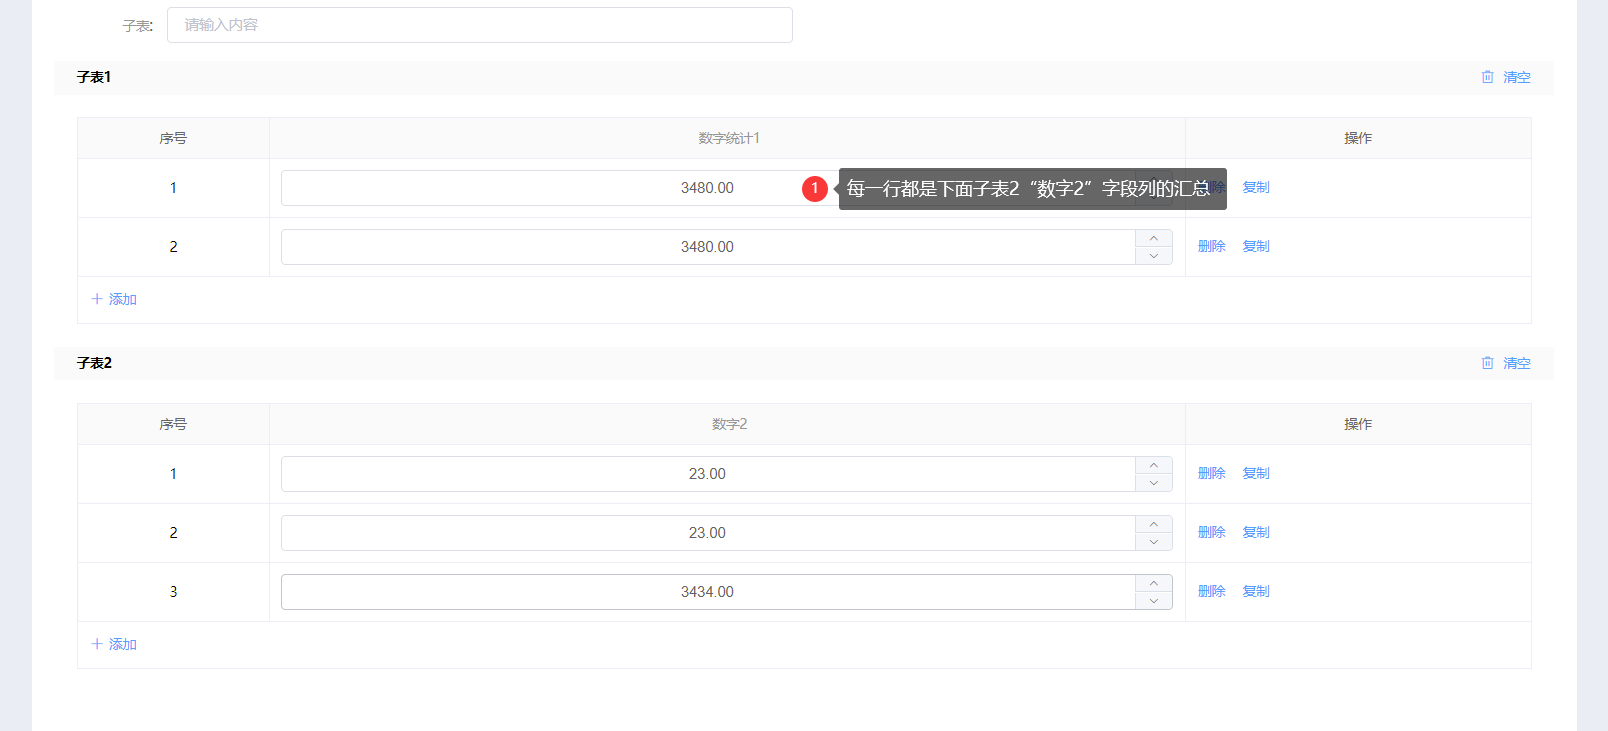
Task: Increase the 3434.00 value using up arrow
Action: click(x=1154, y=583)
